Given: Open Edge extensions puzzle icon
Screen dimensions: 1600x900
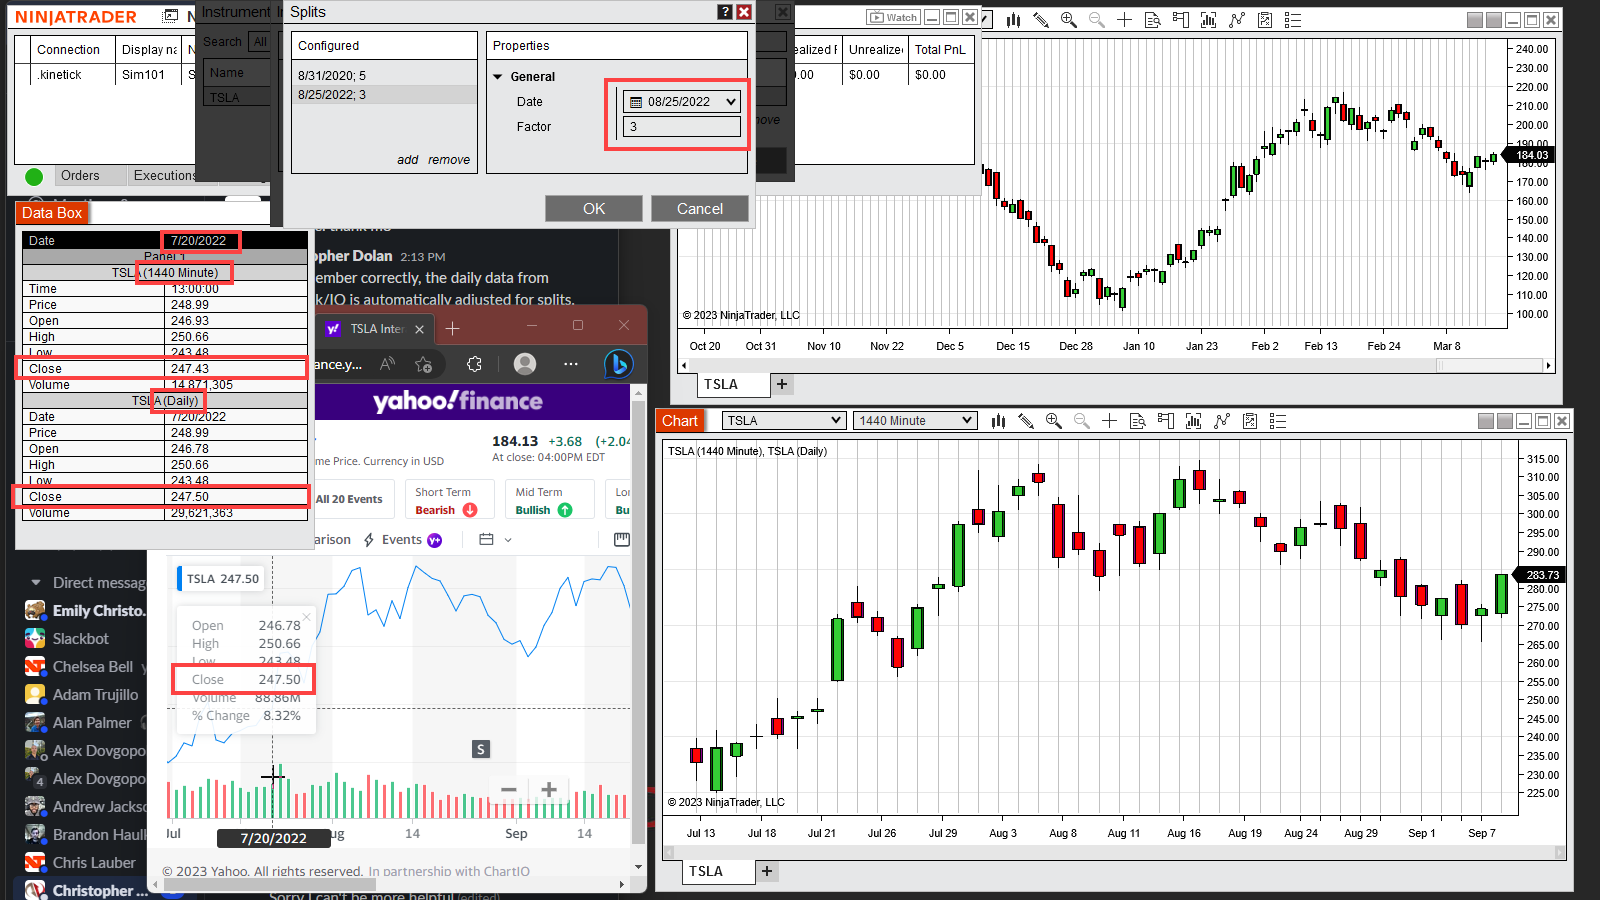Looking at the screenshot, I should pyautogui.click(x=474, y=364).
